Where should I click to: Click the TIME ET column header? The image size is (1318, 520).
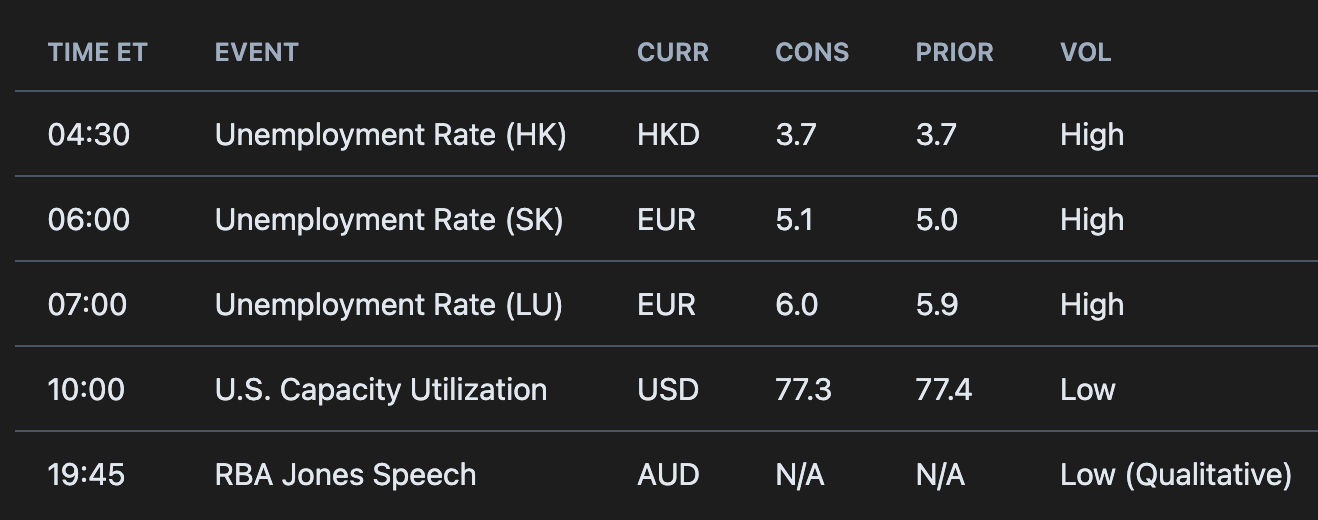tap(97, 53)
